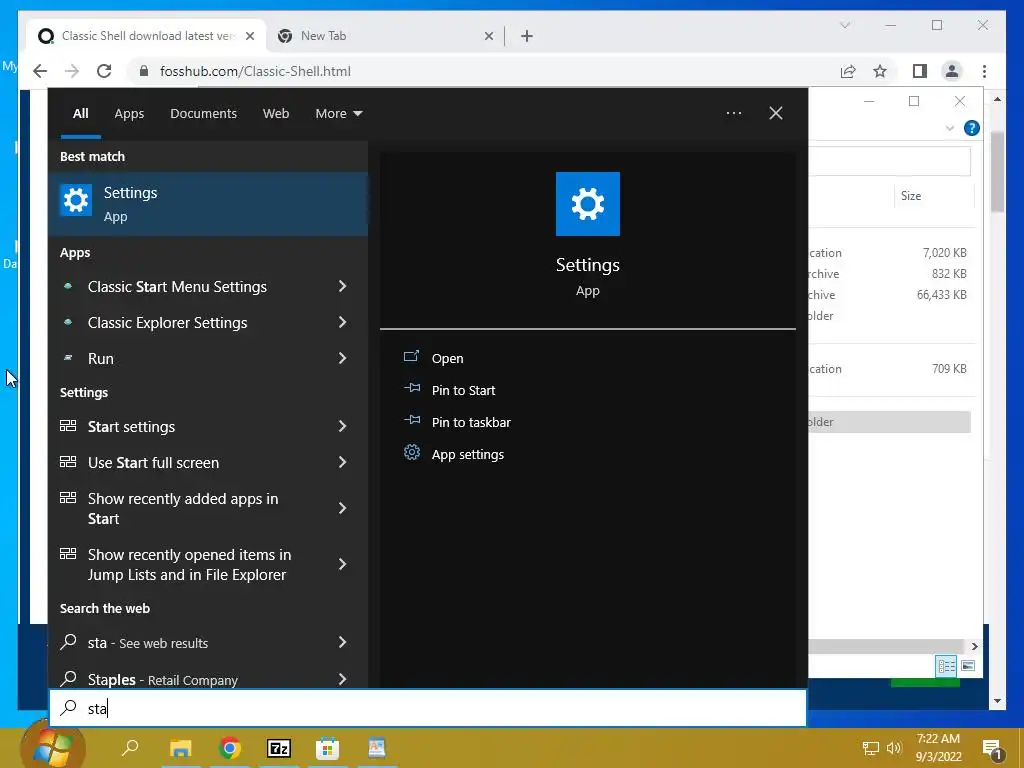
Task: Expand Classic Start Menu Settings arrow
Action: coord(342,286)
